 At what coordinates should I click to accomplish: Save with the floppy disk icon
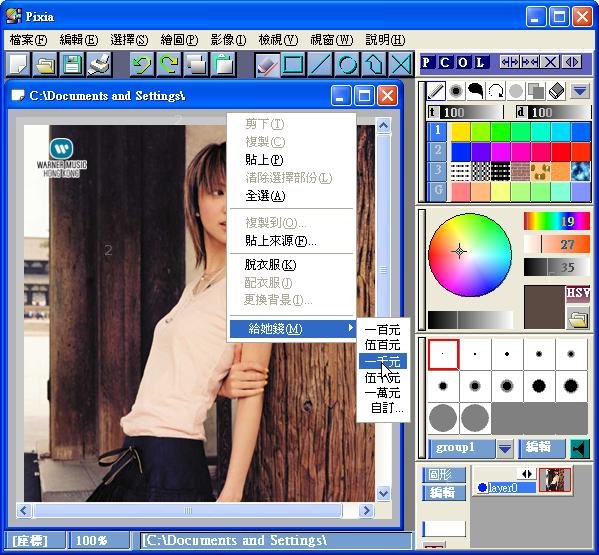72,64
